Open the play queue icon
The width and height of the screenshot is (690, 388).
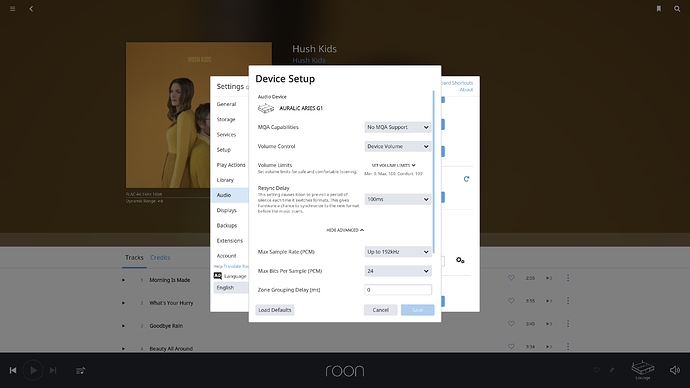81,371
